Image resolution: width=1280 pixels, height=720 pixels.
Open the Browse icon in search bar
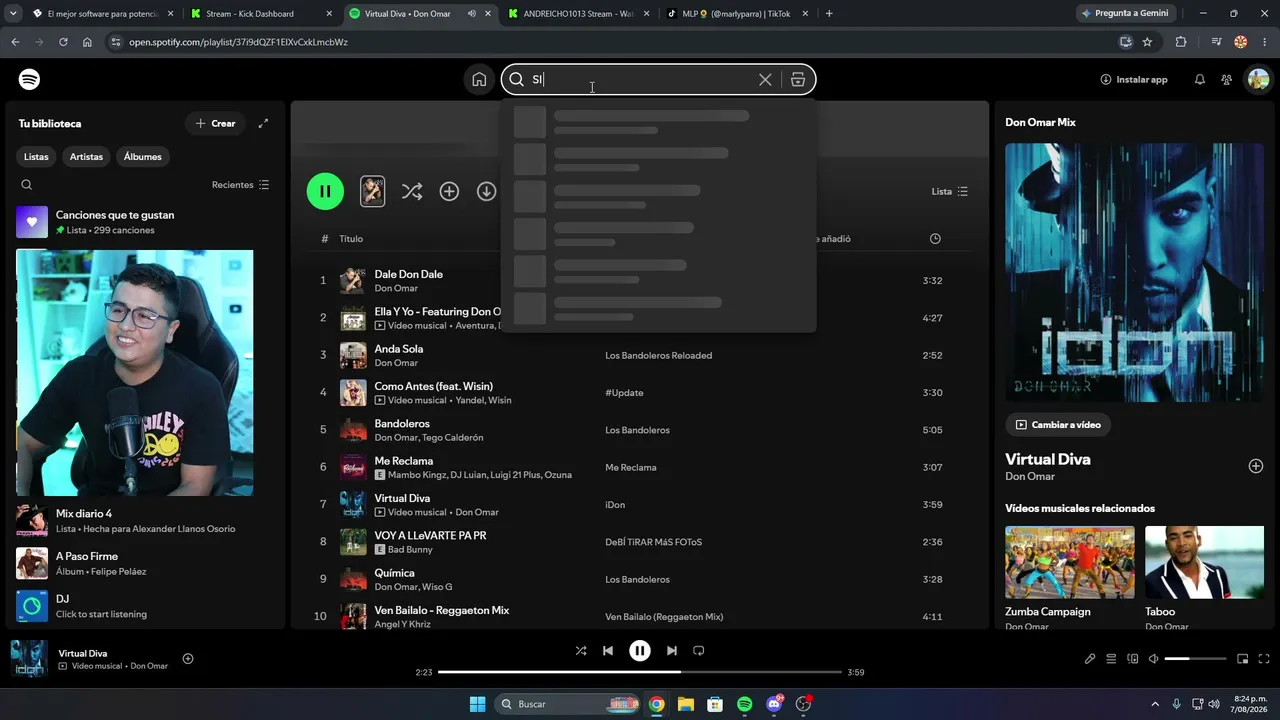tap(798, 80)
